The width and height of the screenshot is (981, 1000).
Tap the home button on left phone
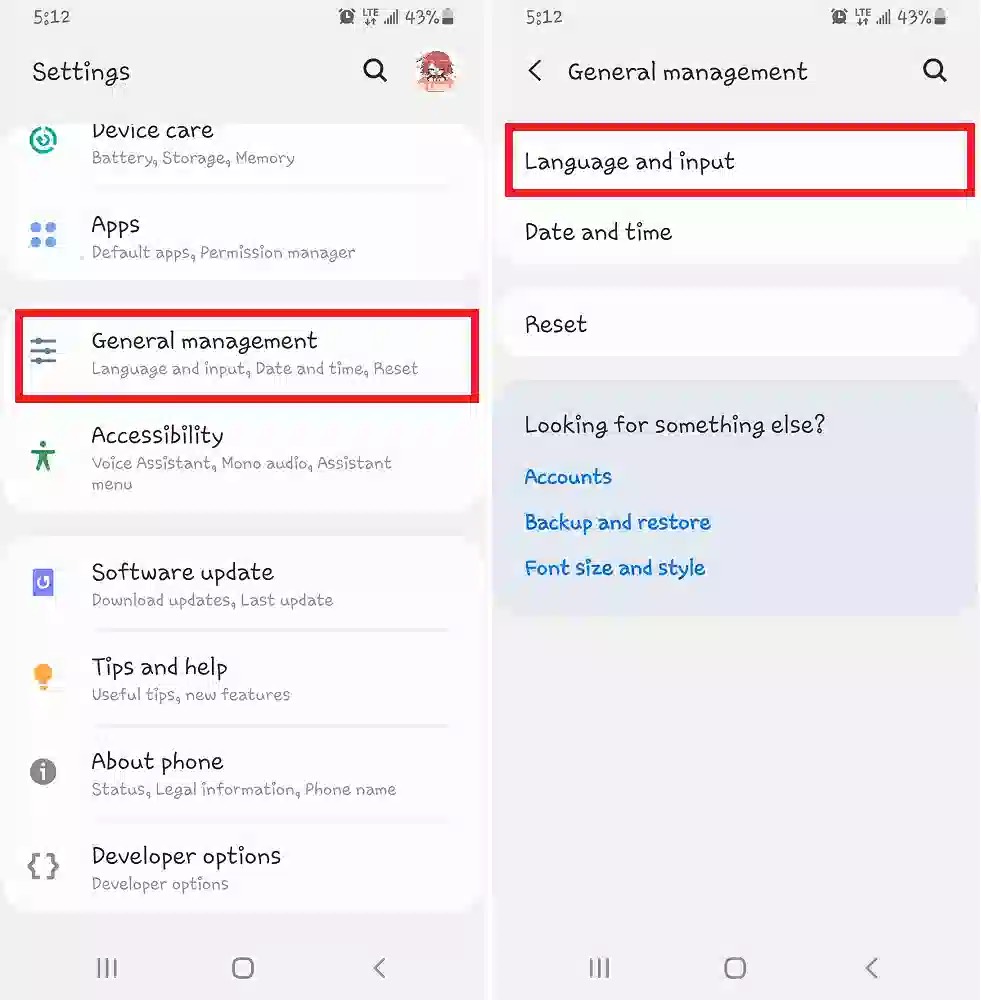click(243, 967)
